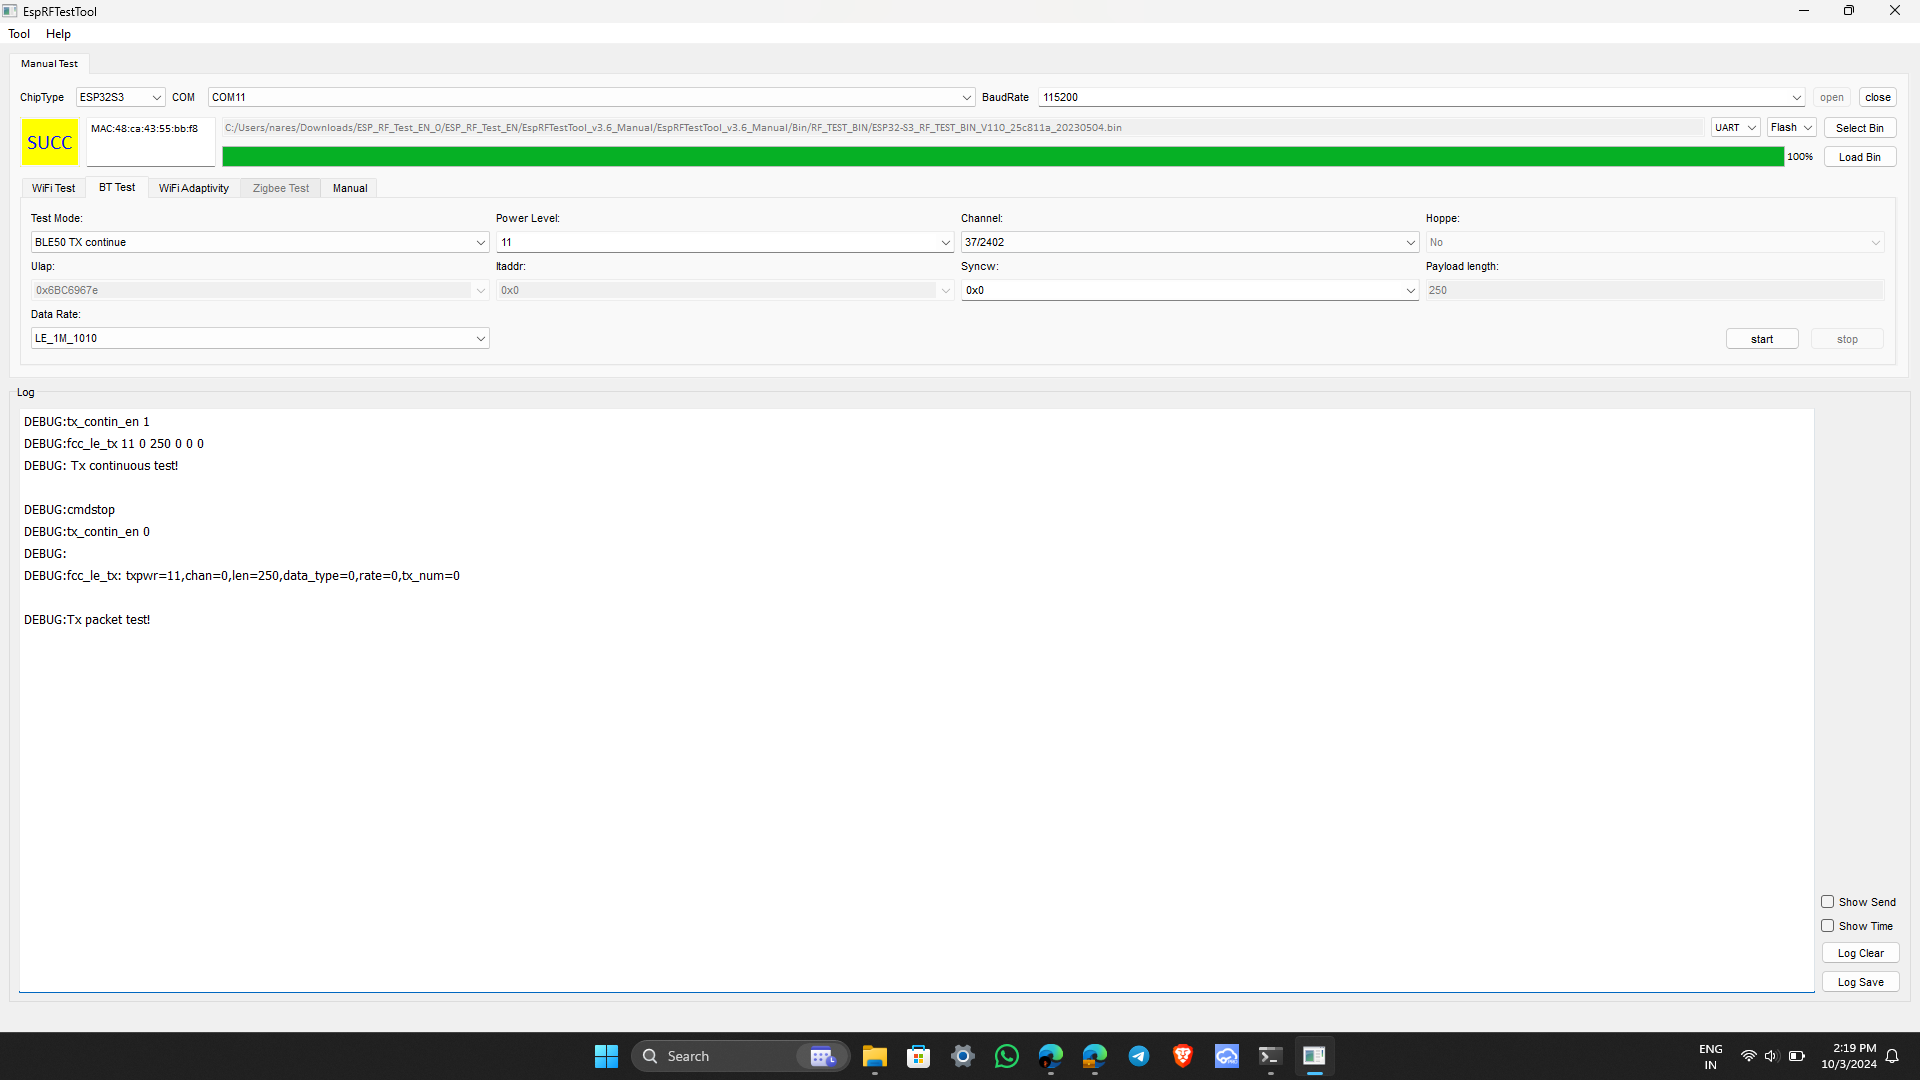Click the bin file path field
1920x1080 pixels.
962,128
